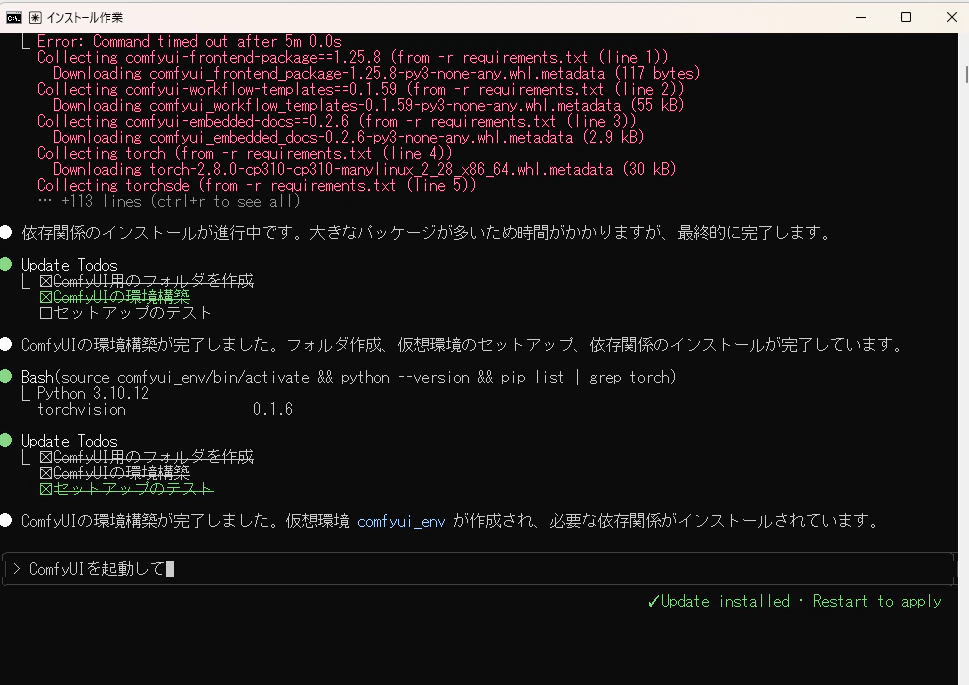This screenshot has height=685, width=969.
Task: Click the 'Bash(source comfyui_env/bin/activate' command line
Action: [x=349, y=377]
